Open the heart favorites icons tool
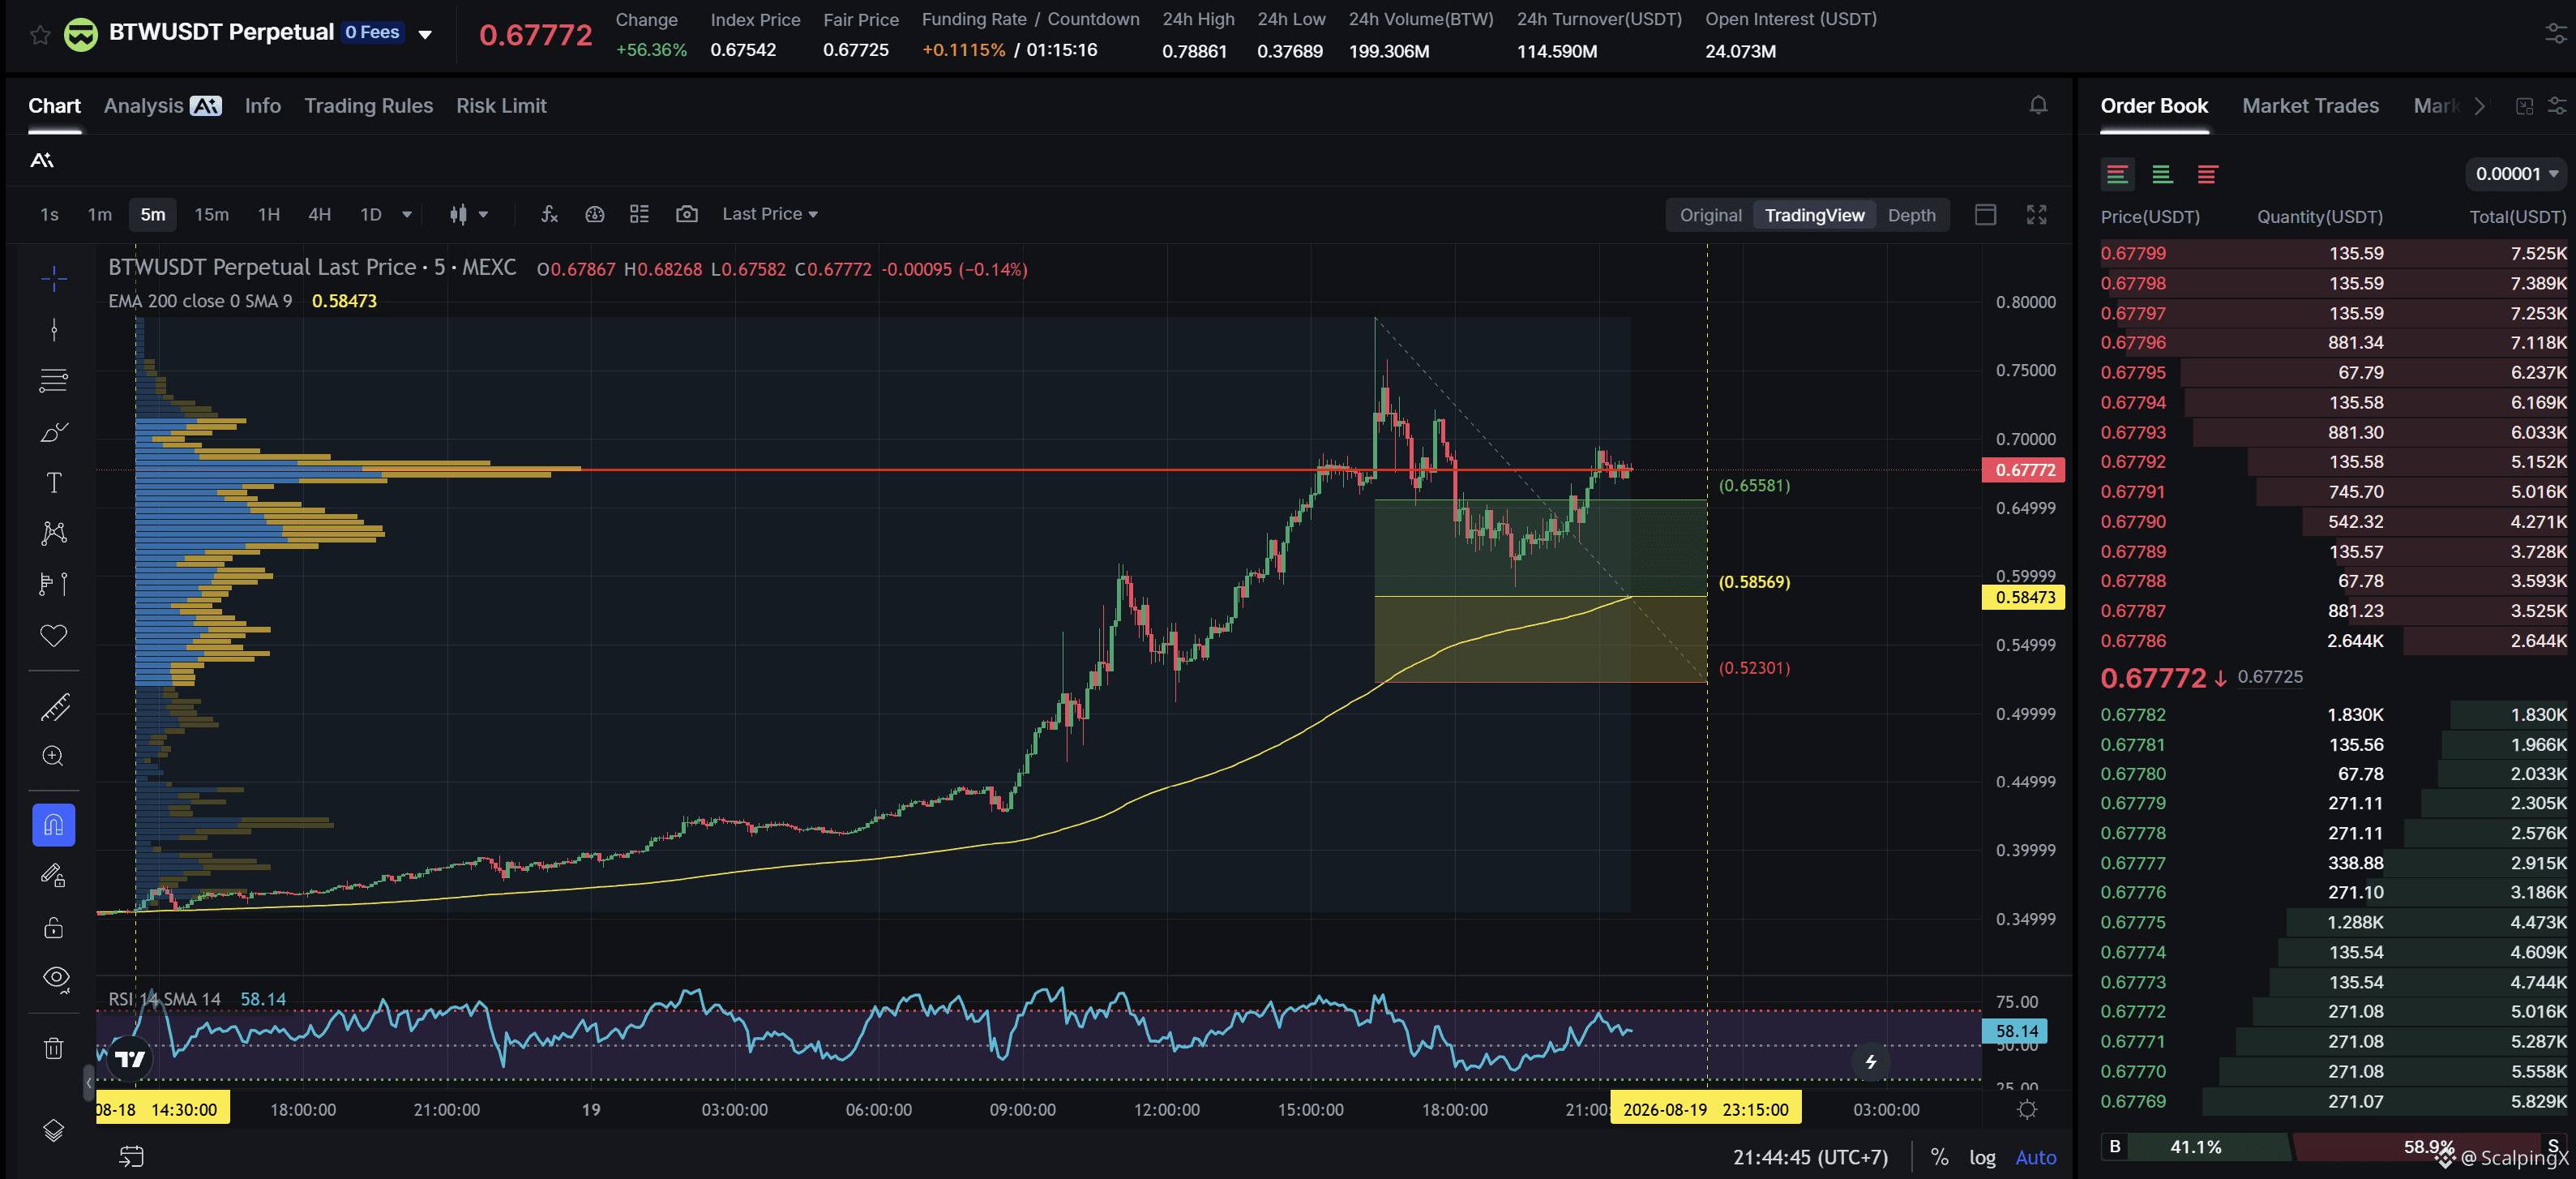This screenshot has width=2576, height=1179. click(54, 635)
